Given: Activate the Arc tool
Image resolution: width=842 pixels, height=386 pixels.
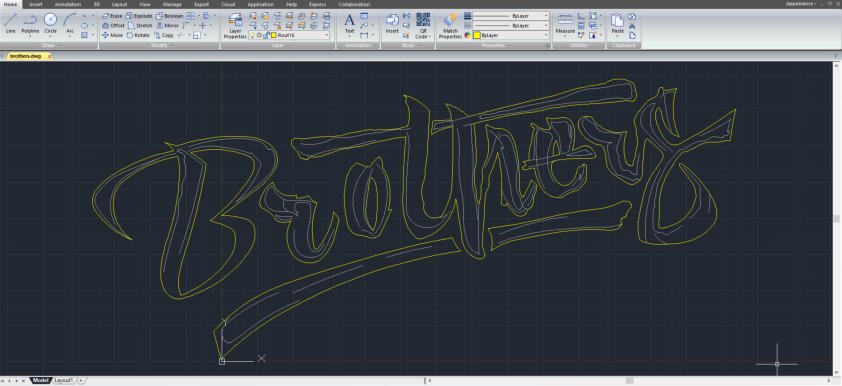Looking at the screenshot, I should pos(70,24).
